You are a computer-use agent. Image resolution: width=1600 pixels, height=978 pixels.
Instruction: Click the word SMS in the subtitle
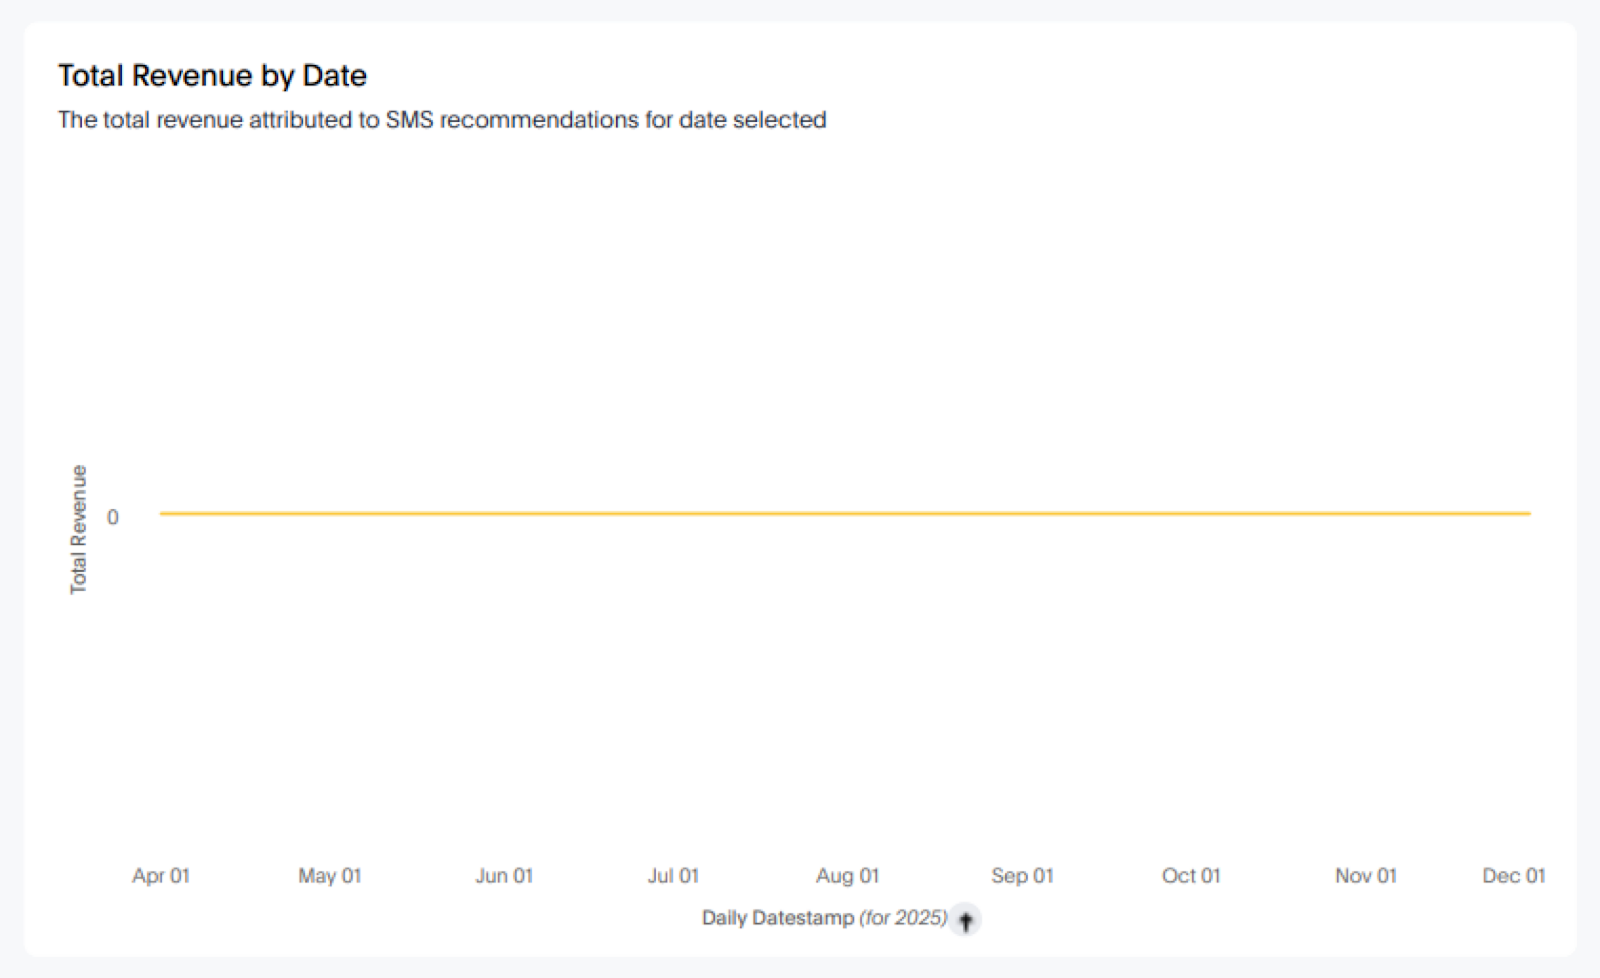point(409,120)
